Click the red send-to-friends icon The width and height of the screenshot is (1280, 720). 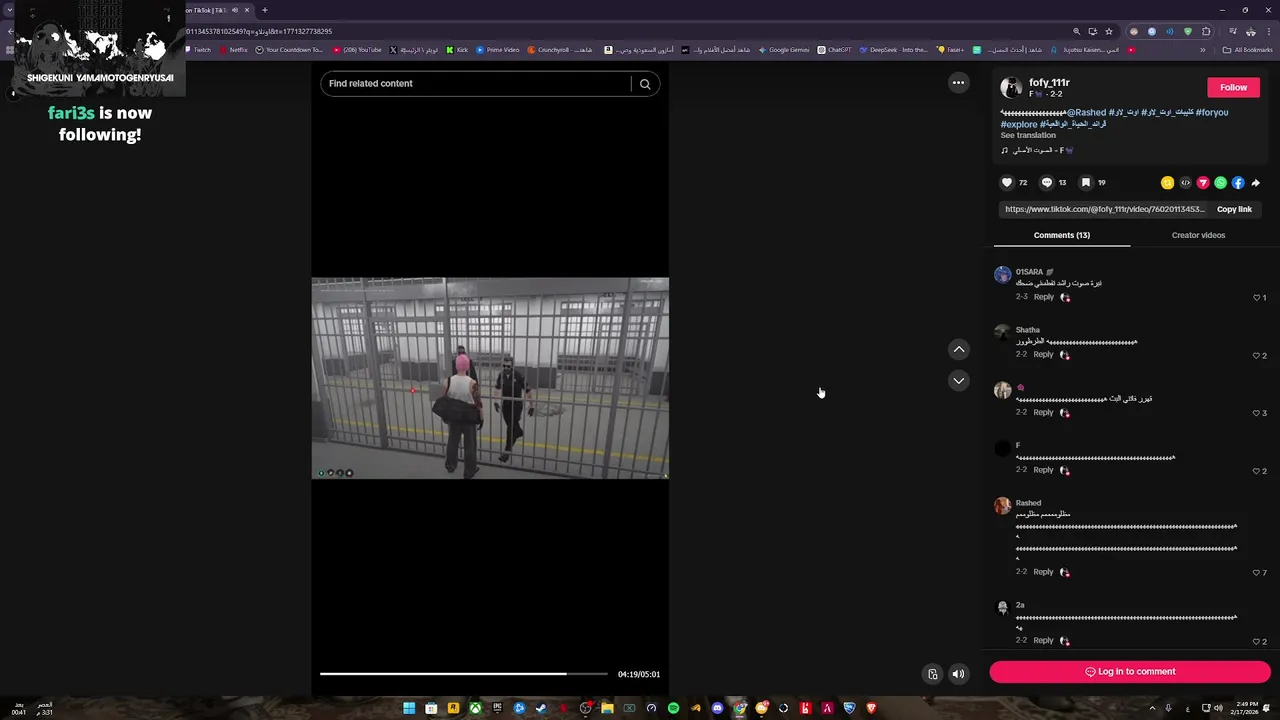(x=1203, y=183)
